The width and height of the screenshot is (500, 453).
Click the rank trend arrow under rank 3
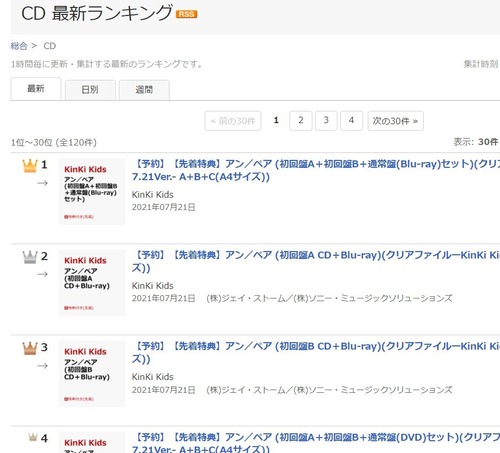tap(42, 366)
